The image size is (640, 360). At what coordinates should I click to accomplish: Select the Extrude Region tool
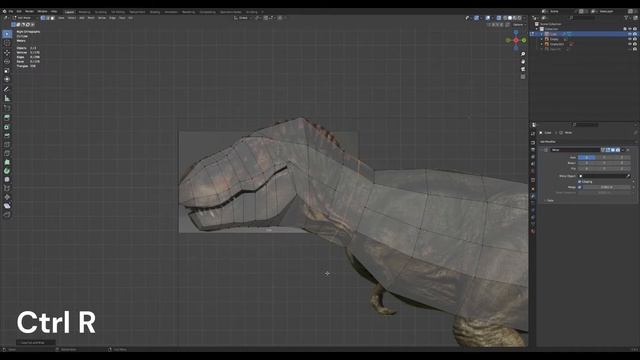7,118
